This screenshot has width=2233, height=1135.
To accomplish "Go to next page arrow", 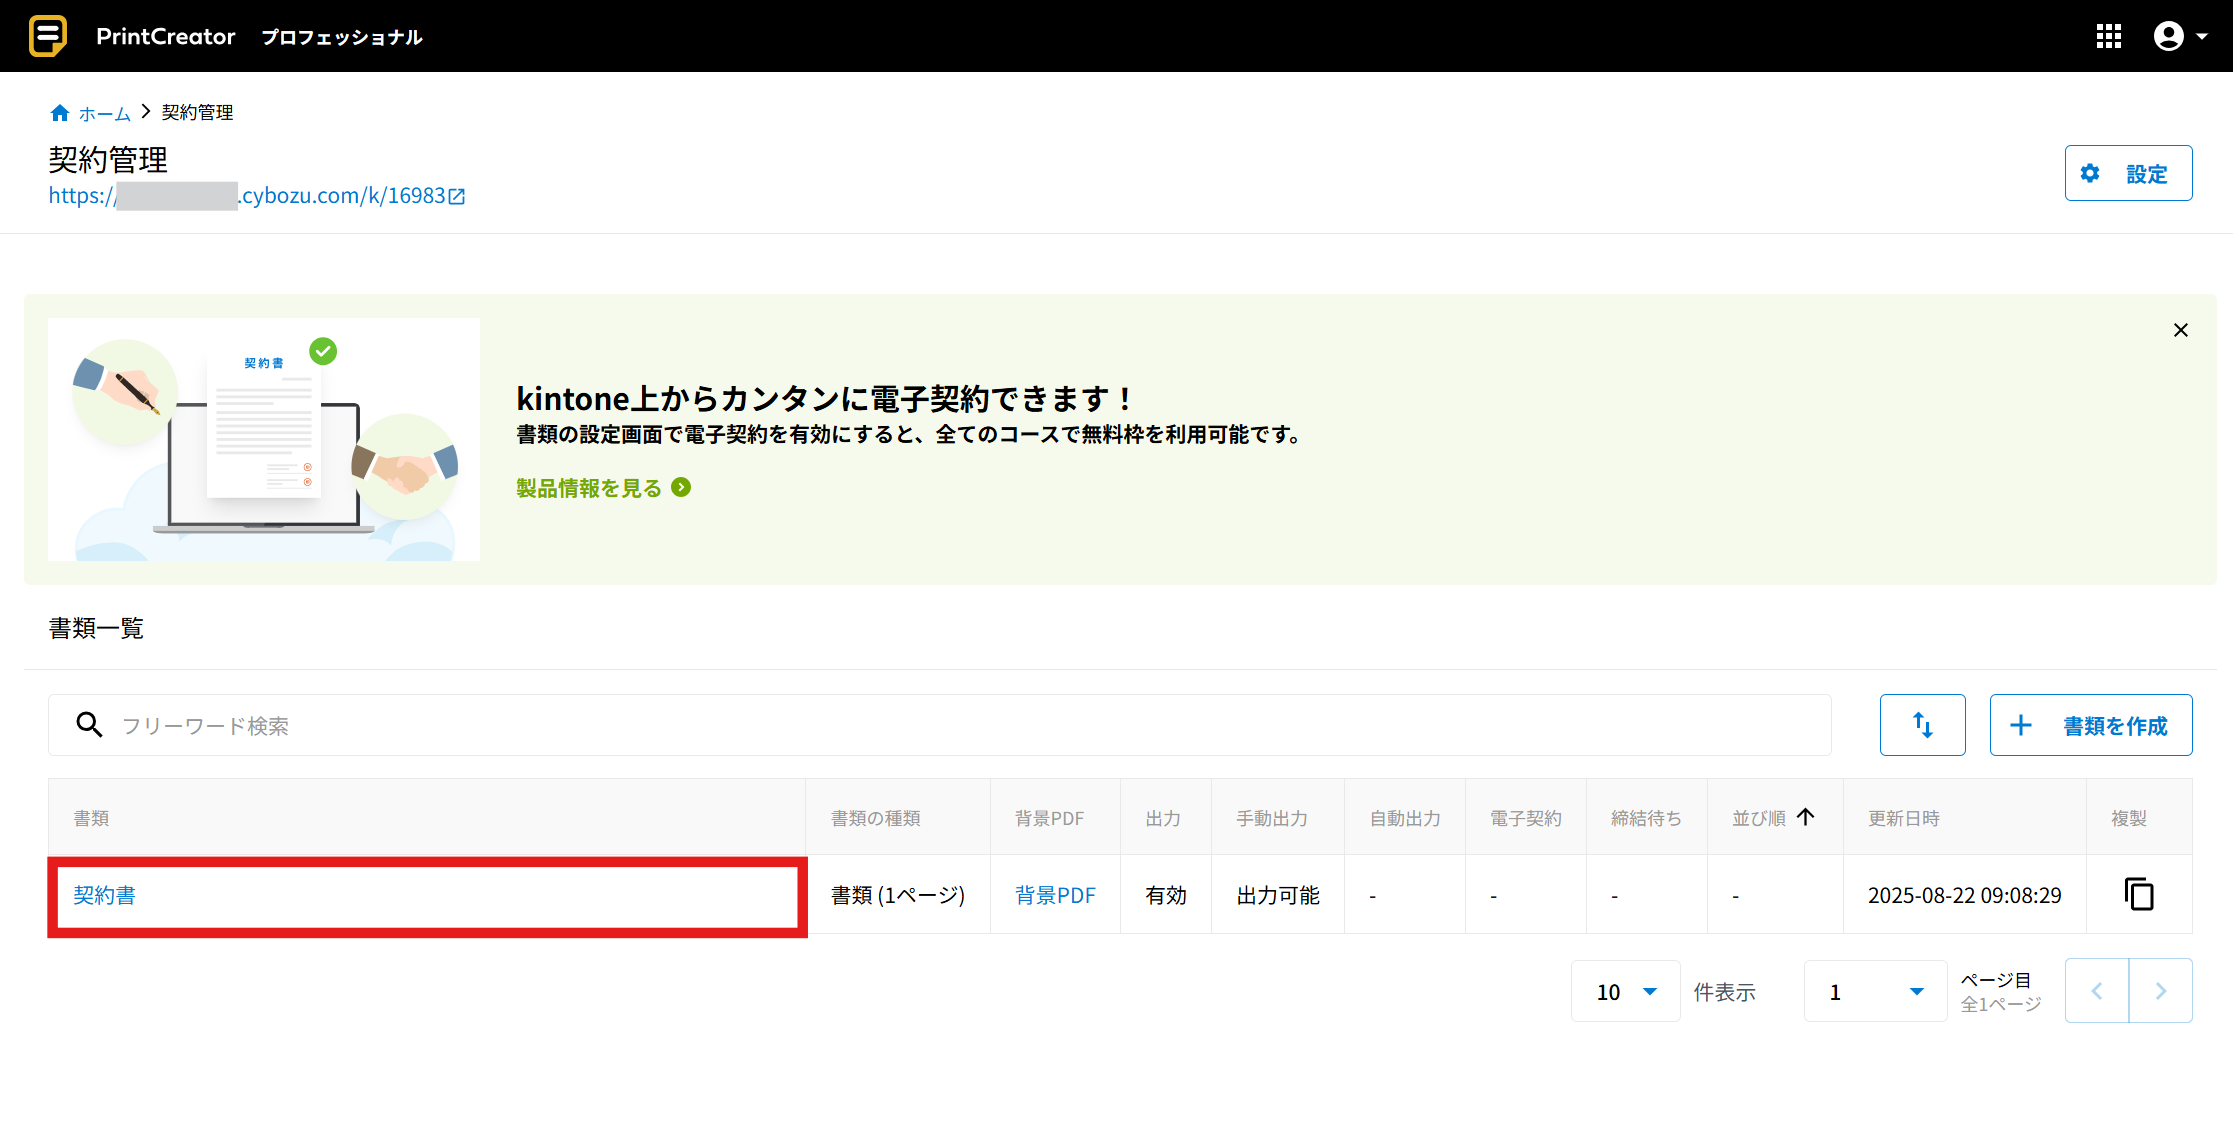I will click(2161, 991).
